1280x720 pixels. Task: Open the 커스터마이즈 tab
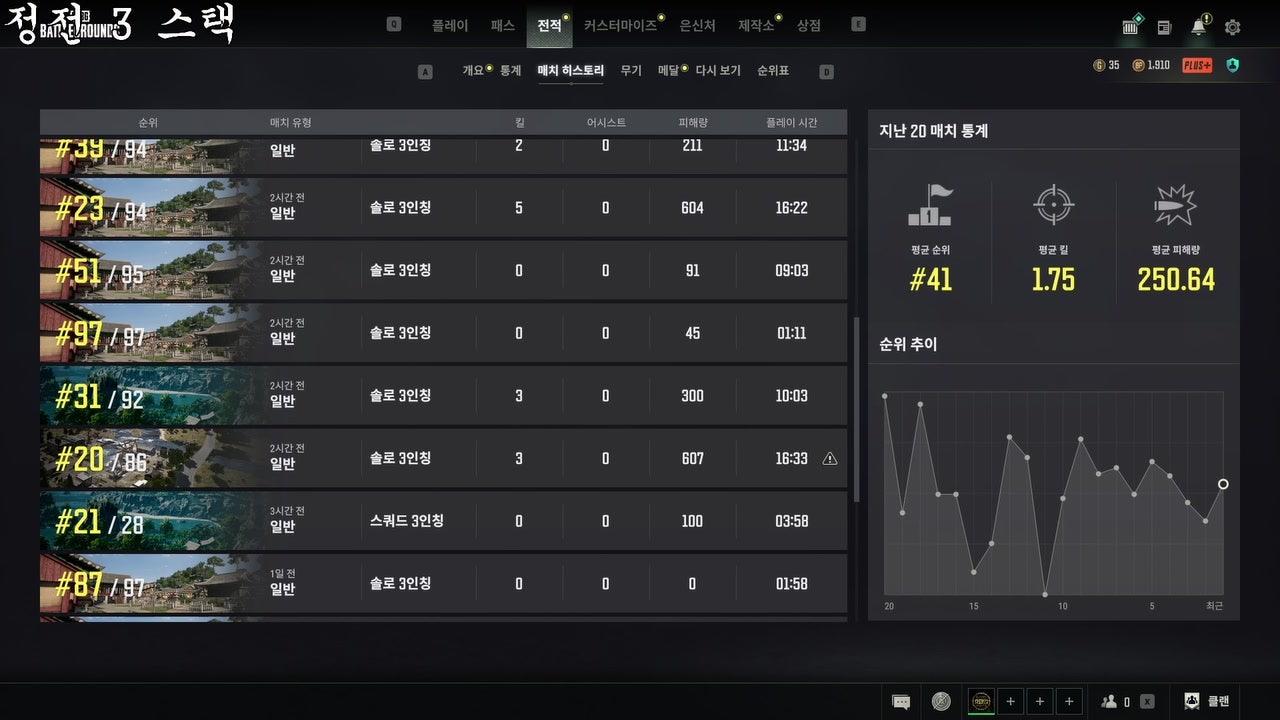click(x=620, y=26)
